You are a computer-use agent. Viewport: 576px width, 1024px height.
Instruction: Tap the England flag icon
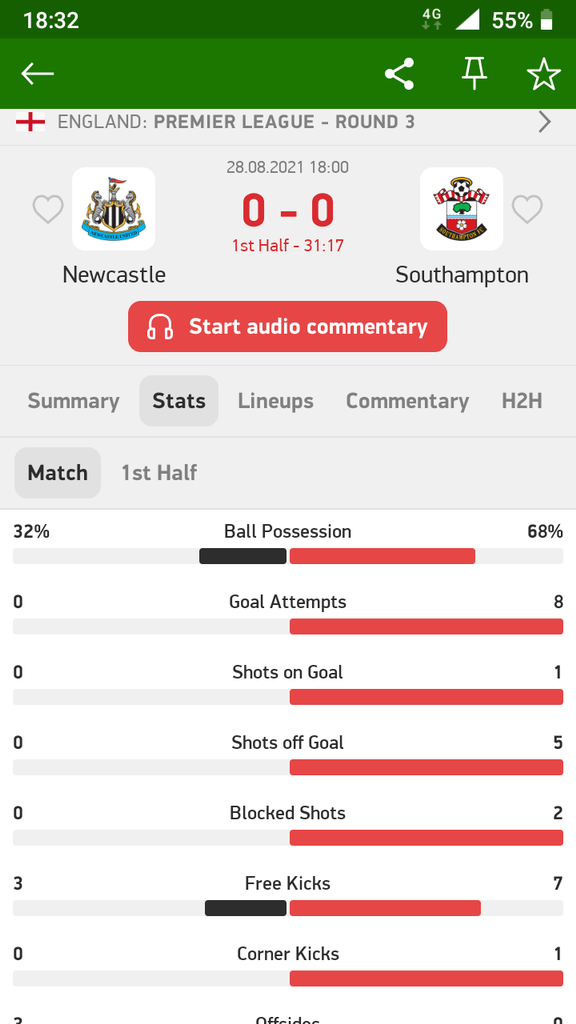point(30,122)
